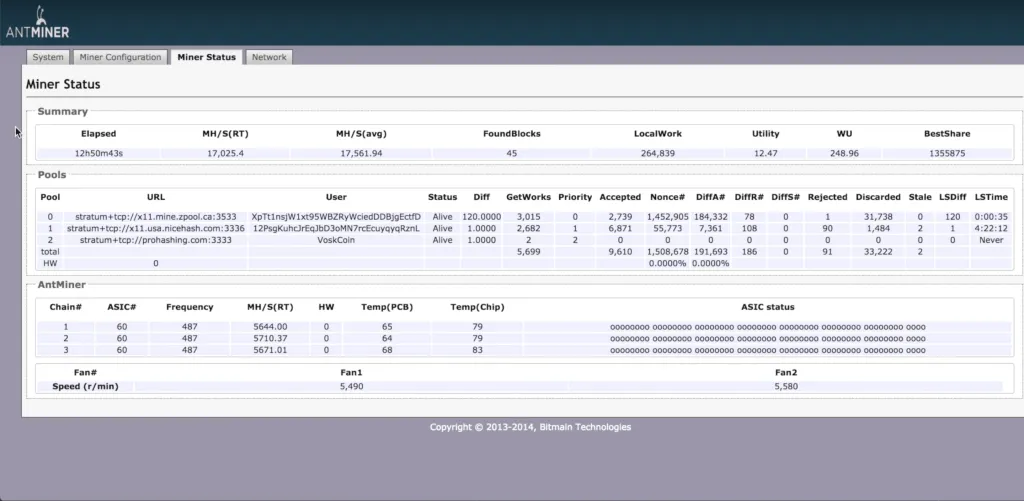Click the prohashing.com pool URL

[x=156, y=240]
